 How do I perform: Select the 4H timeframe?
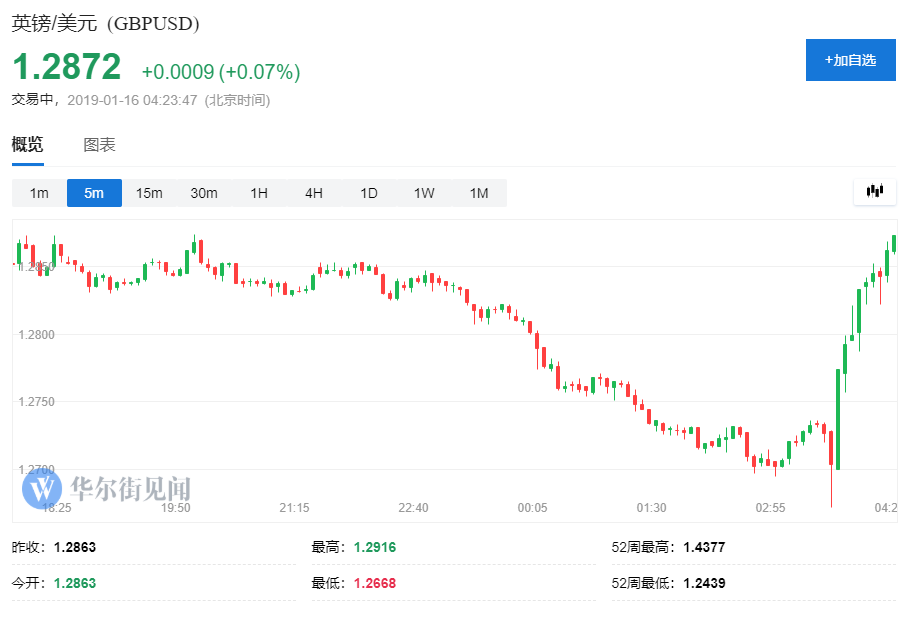click(314, 193)
